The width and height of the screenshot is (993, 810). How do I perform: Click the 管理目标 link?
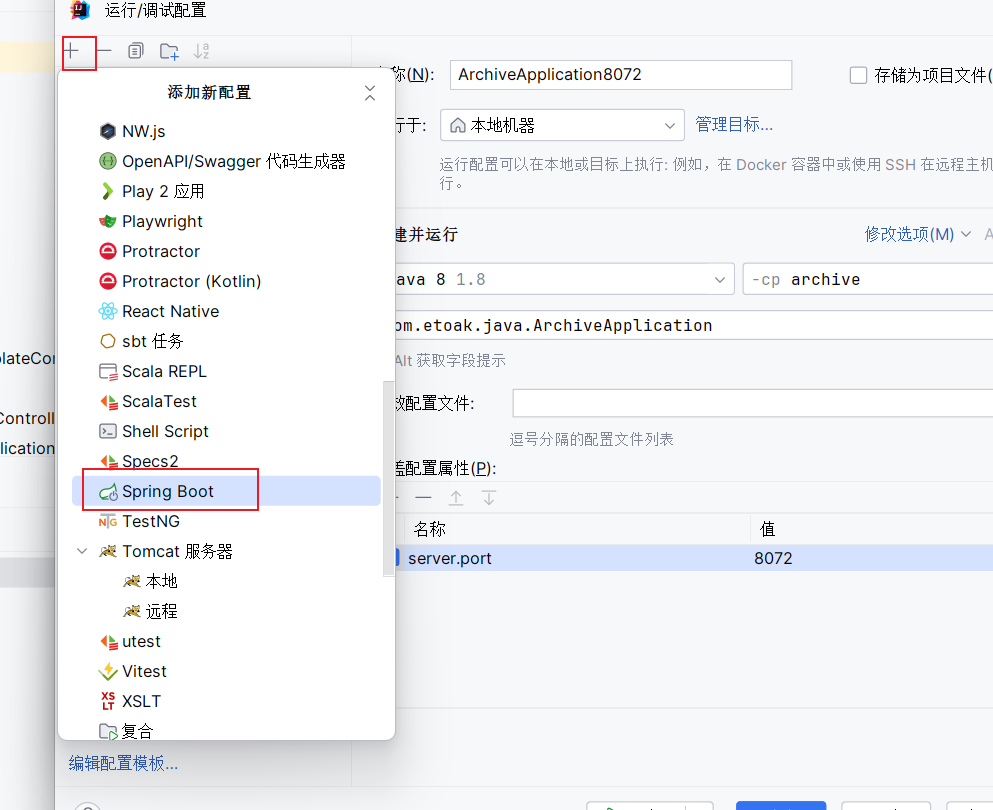734,125
